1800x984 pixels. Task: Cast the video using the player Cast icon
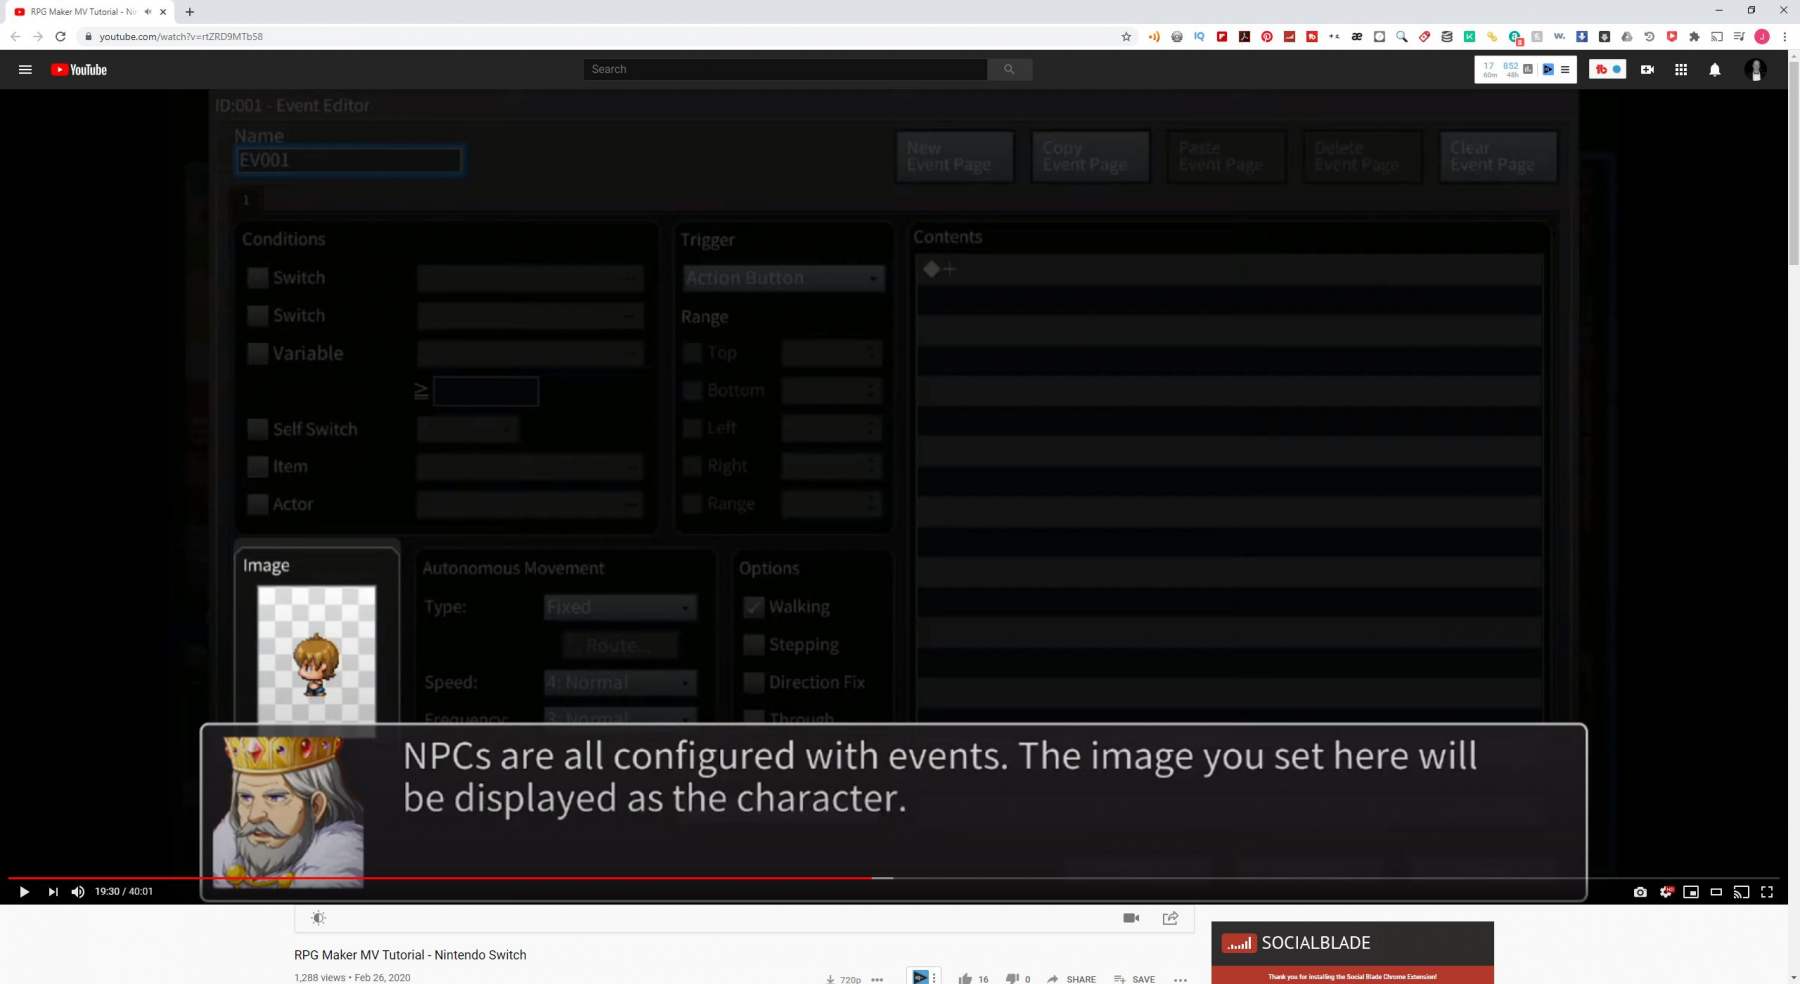coord(1741,892)
